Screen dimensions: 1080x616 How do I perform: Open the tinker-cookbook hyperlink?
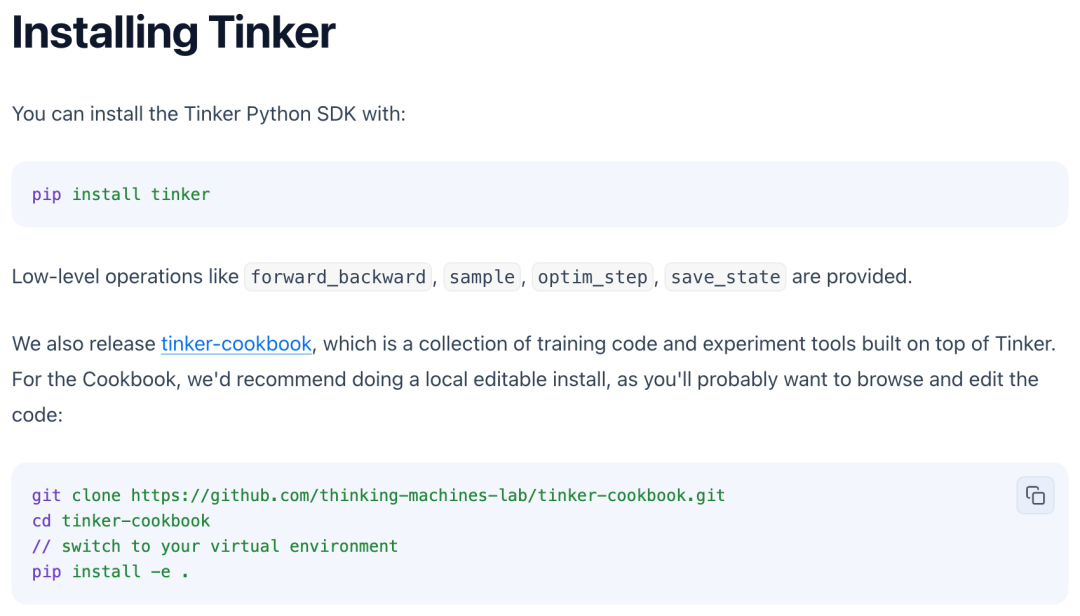click(x=236, y=344)
